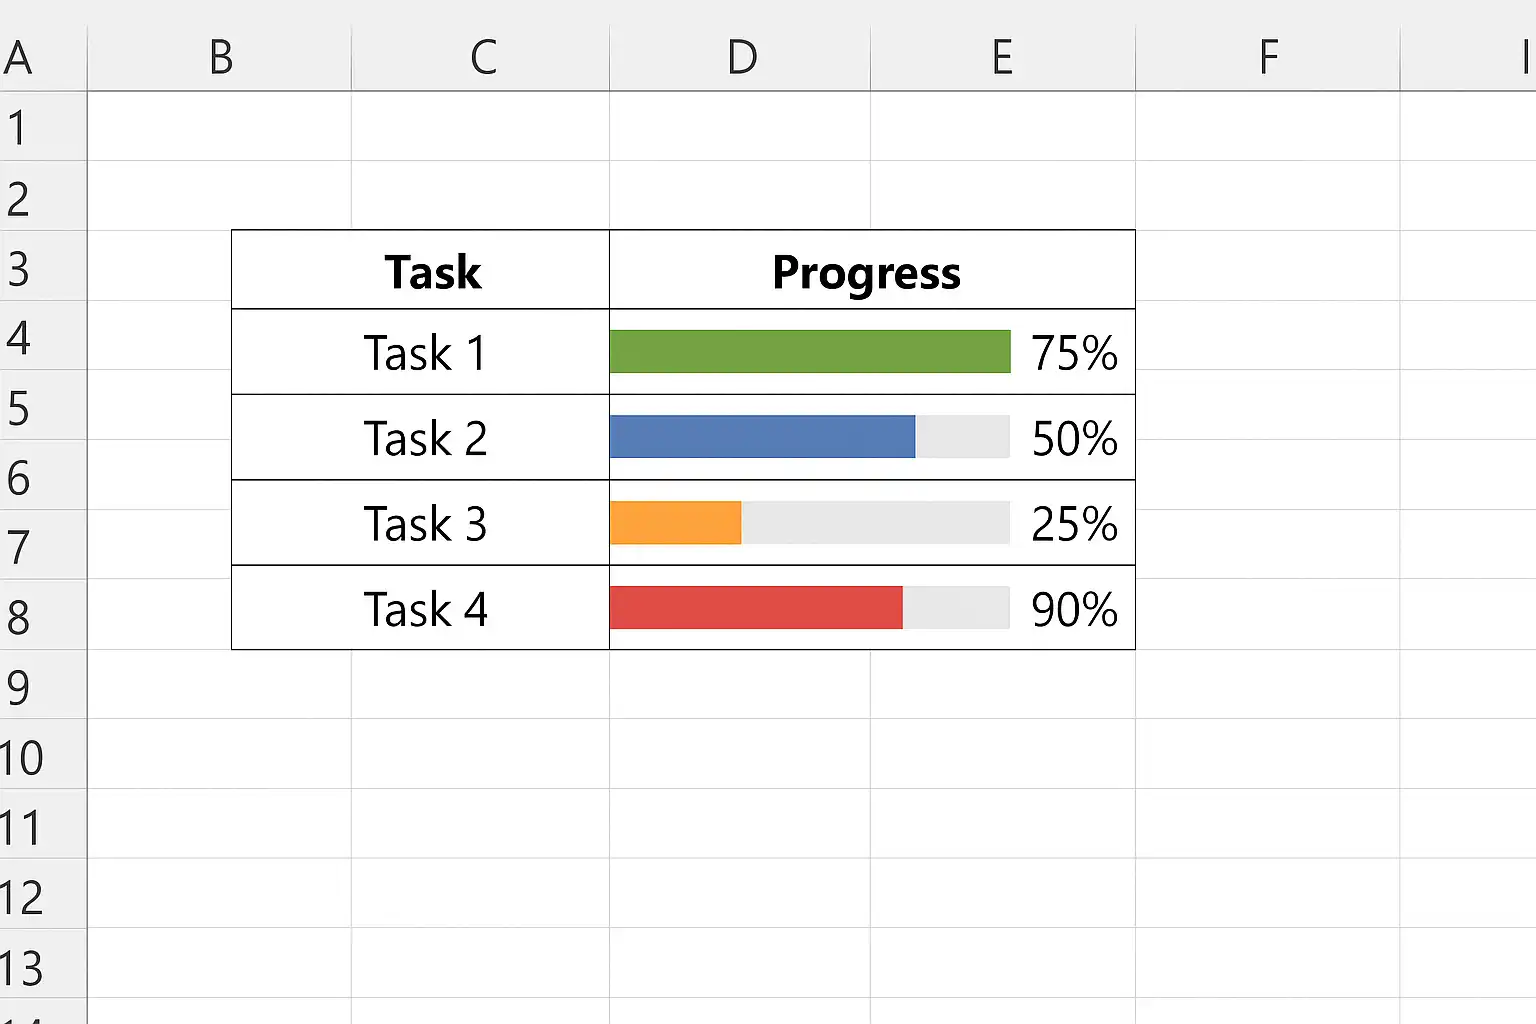Select column B header
1536x1024 pixels.
220,57
